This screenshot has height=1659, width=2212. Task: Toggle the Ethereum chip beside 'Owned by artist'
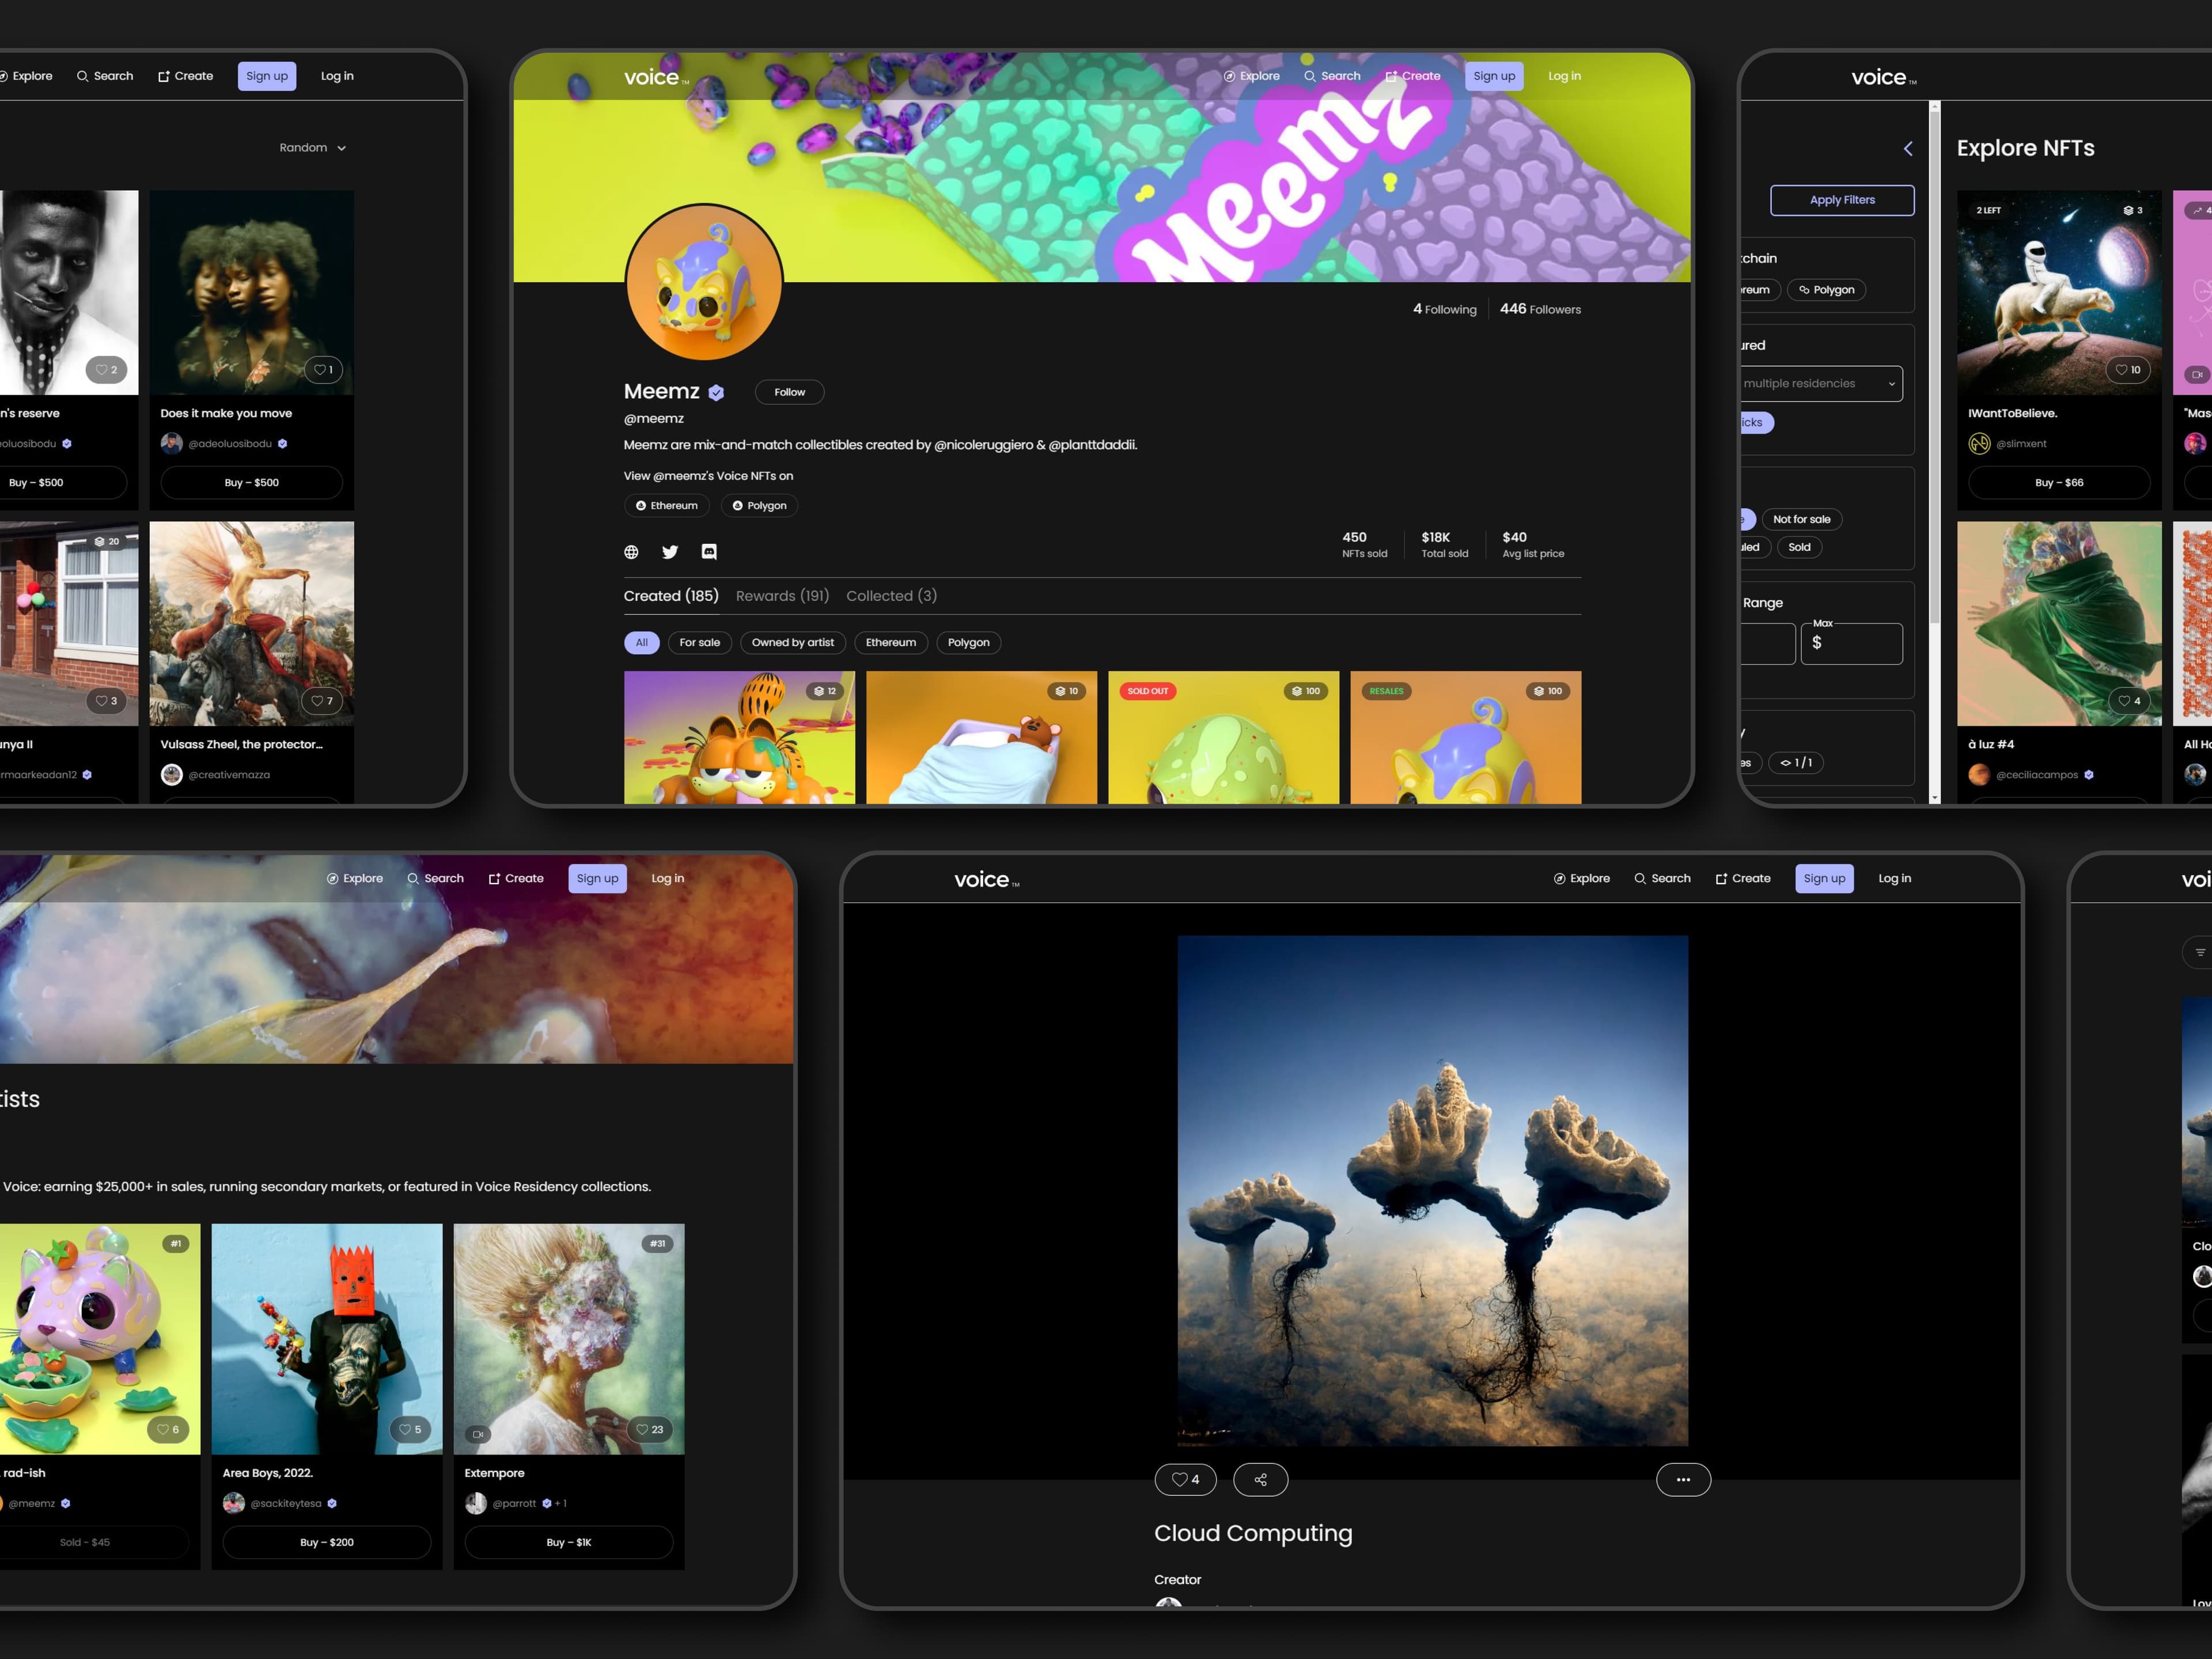pos(891,643)
